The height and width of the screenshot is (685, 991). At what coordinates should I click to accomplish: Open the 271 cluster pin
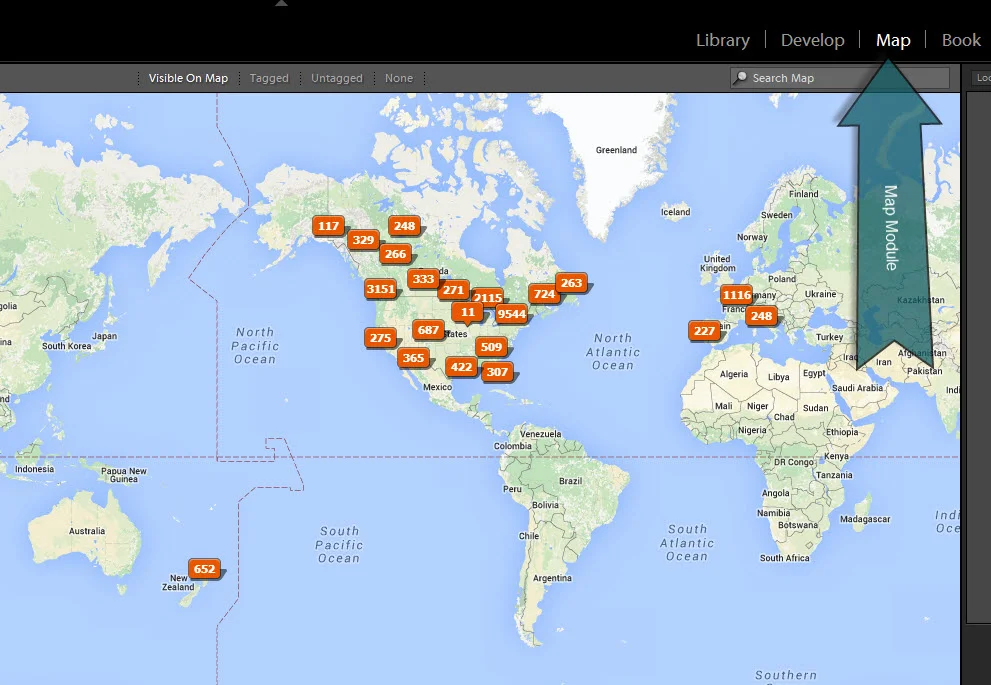point(453,290)
